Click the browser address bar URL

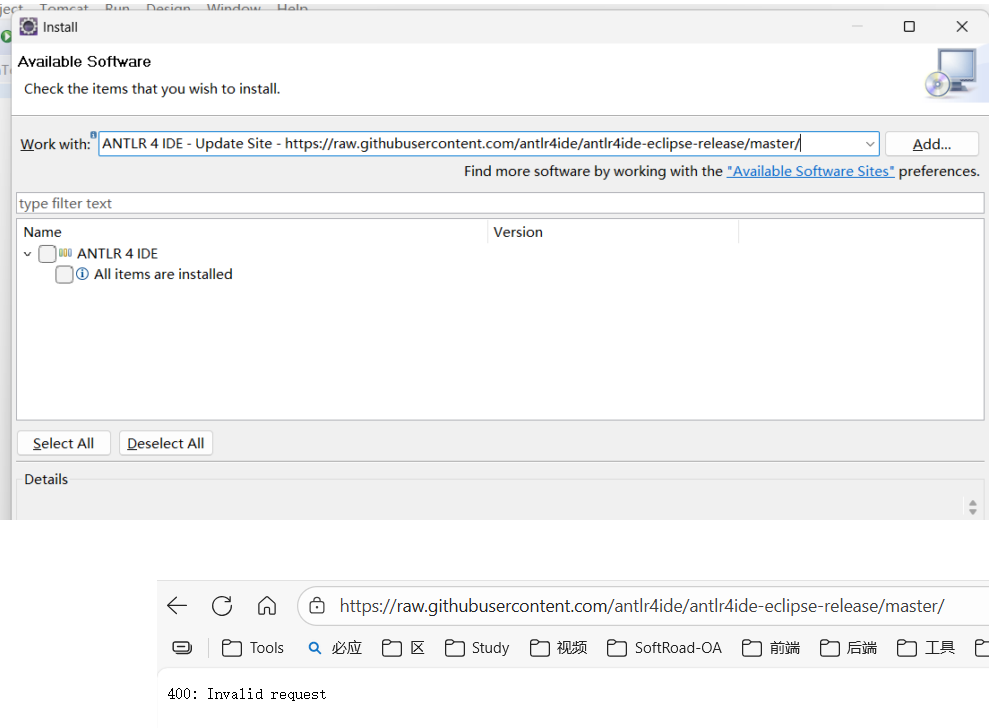(x=641, y=606)
